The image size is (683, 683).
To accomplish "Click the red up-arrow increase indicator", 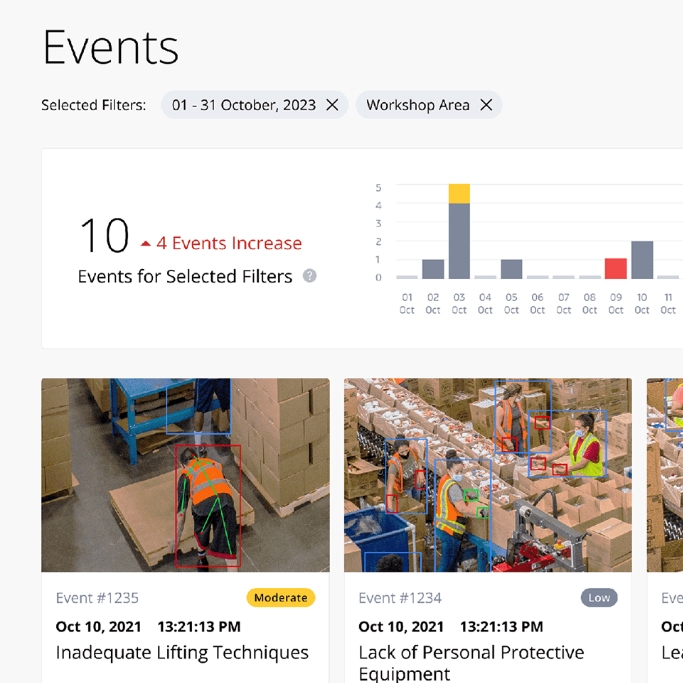I will [x=146, y=243].
